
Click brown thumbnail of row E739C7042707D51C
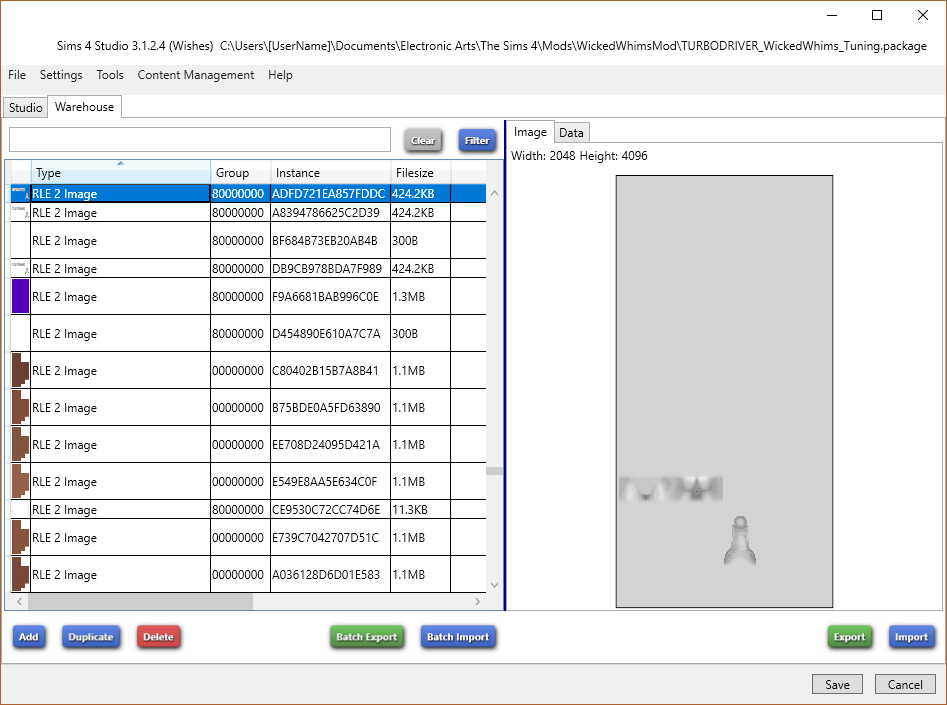[x=21, y=537]
